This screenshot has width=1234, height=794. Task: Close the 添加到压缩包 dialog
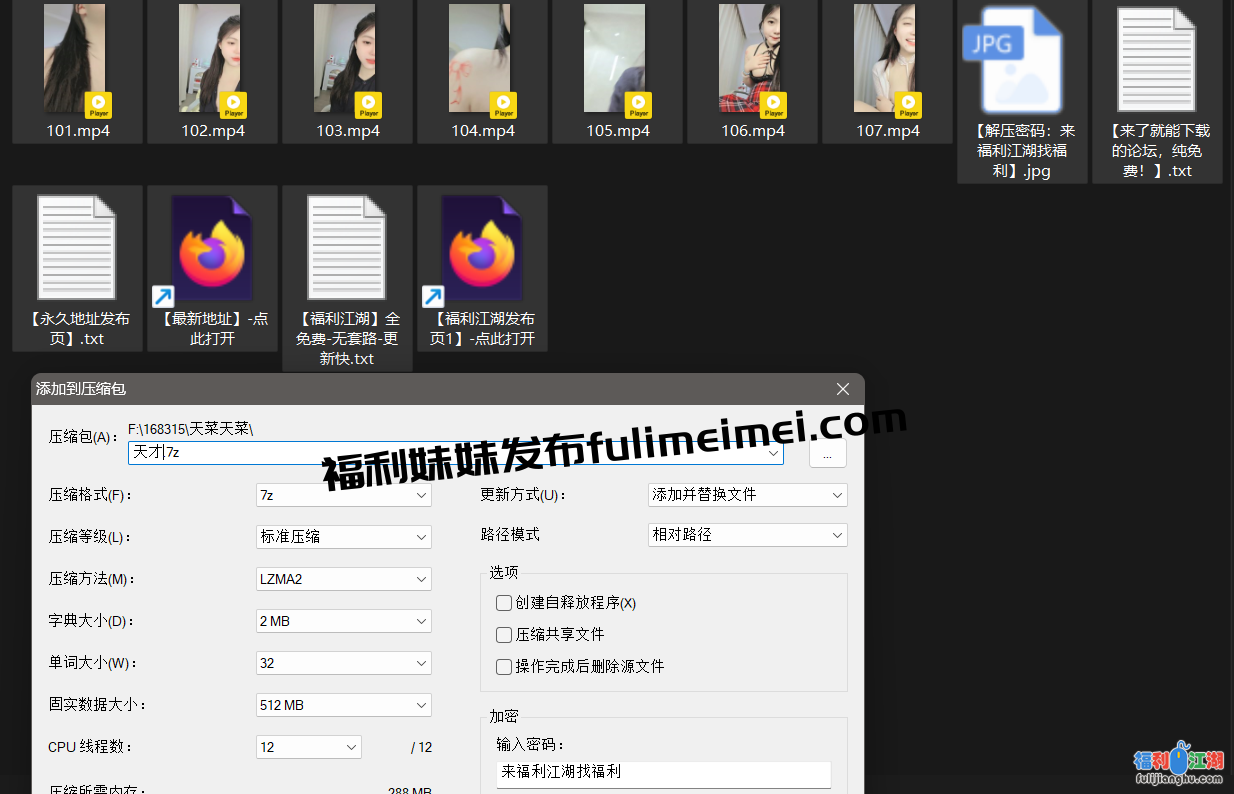click(x=843, y=389)
